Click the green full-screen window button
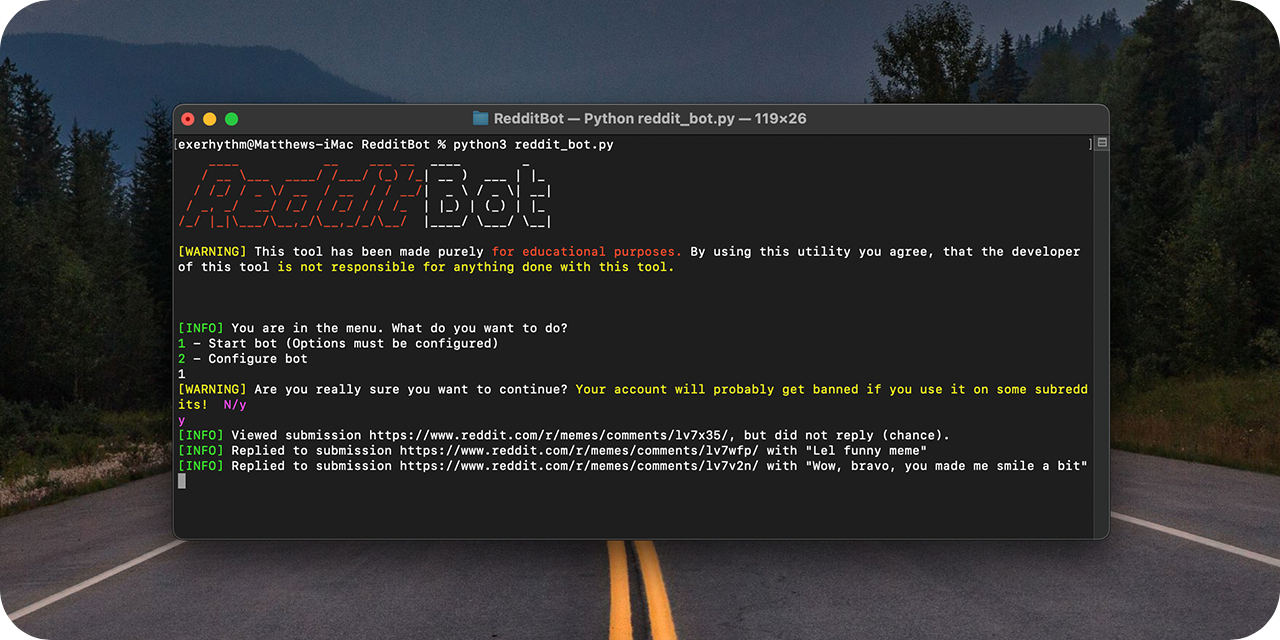 (231, 119)
